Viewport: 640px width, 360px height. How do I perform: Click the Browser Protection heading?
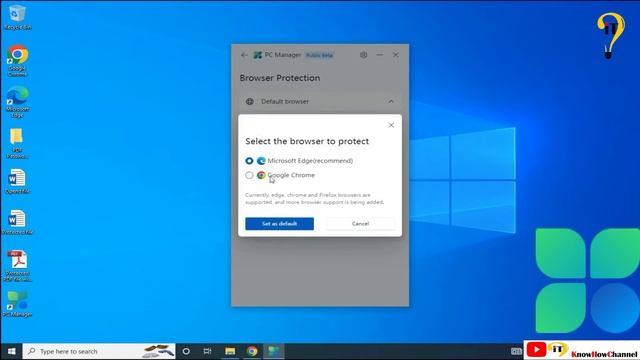280,78
